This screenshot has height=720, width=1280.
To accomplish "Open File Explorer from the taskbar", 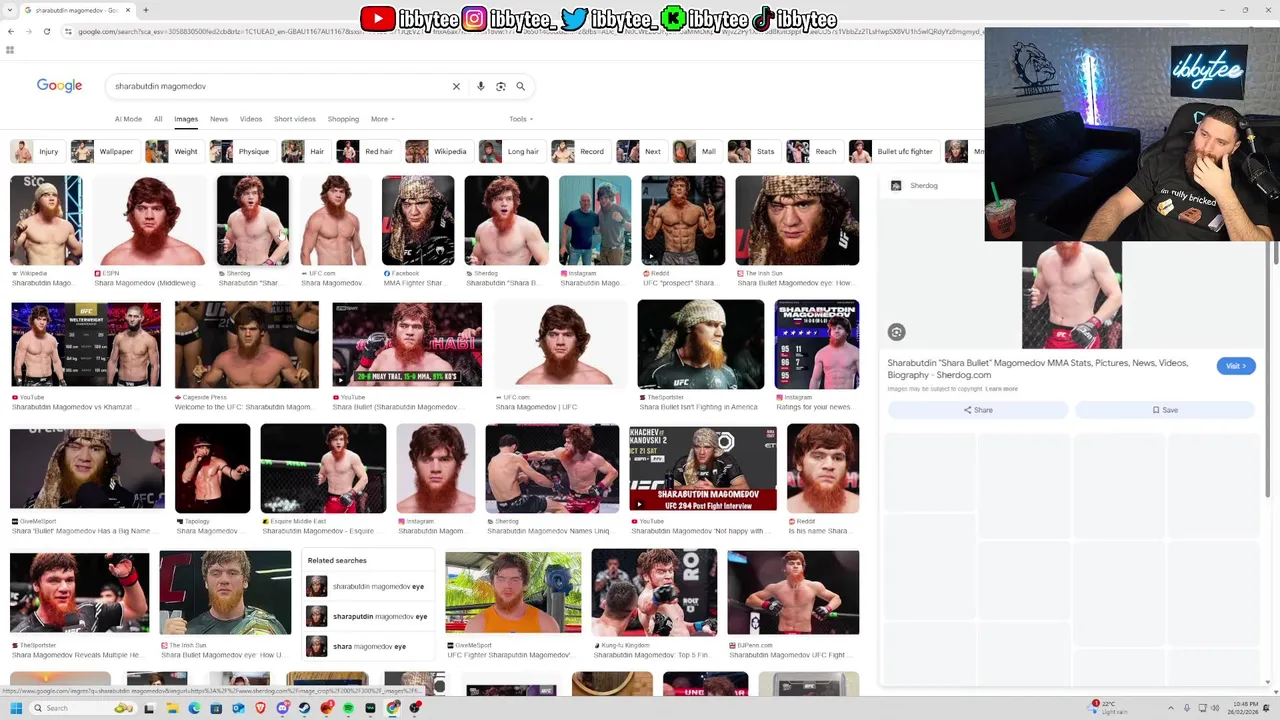I will click(172, 708).
